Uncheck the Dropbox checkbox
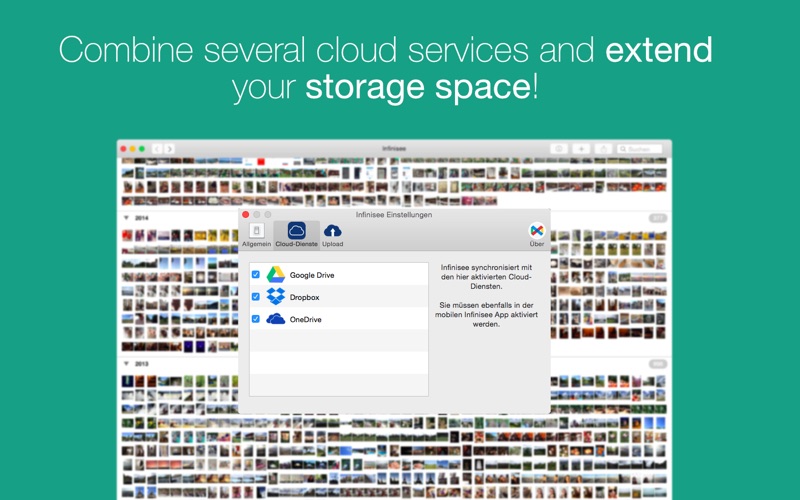This screenshot has height=500, width=800. click(x=256, y=296)
